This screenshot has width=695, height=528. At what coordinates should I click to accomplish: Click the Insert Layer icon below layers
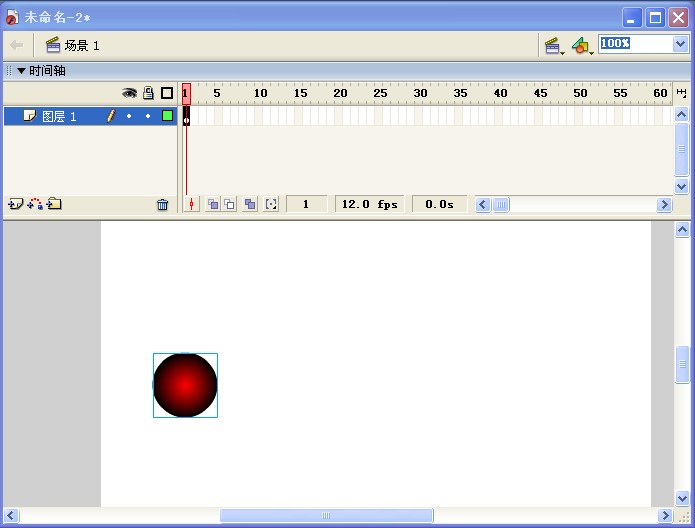tap(15, 204)
